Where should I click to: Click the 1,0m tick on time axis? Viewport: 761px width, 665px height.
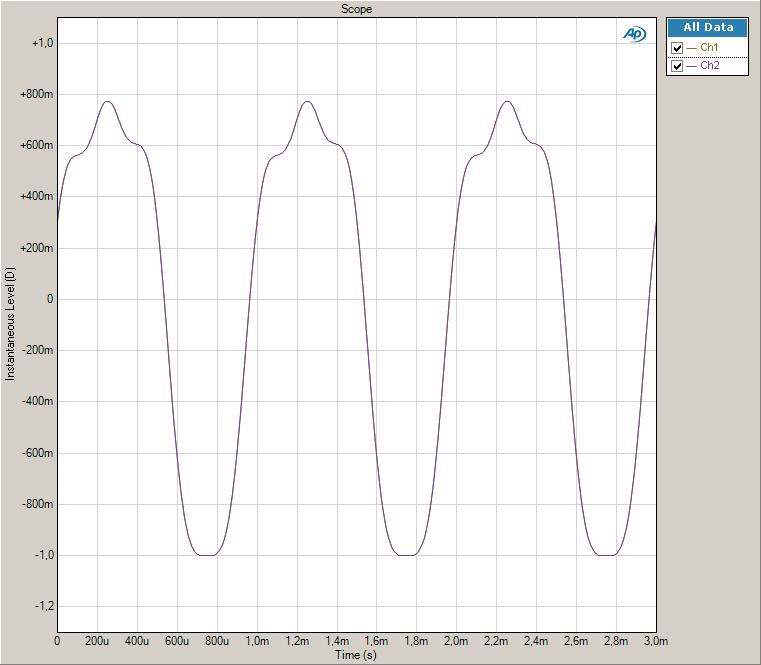click(x=256, y=641)
